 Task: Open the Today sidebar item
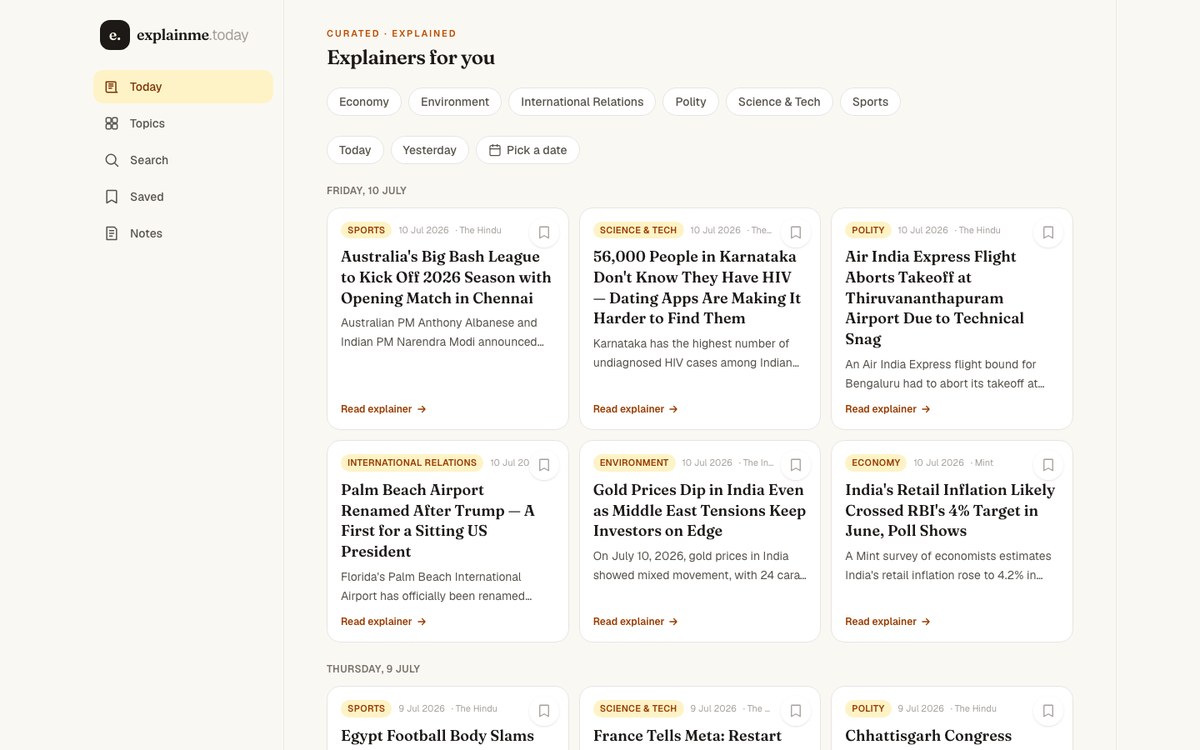(x=183, y=87)
